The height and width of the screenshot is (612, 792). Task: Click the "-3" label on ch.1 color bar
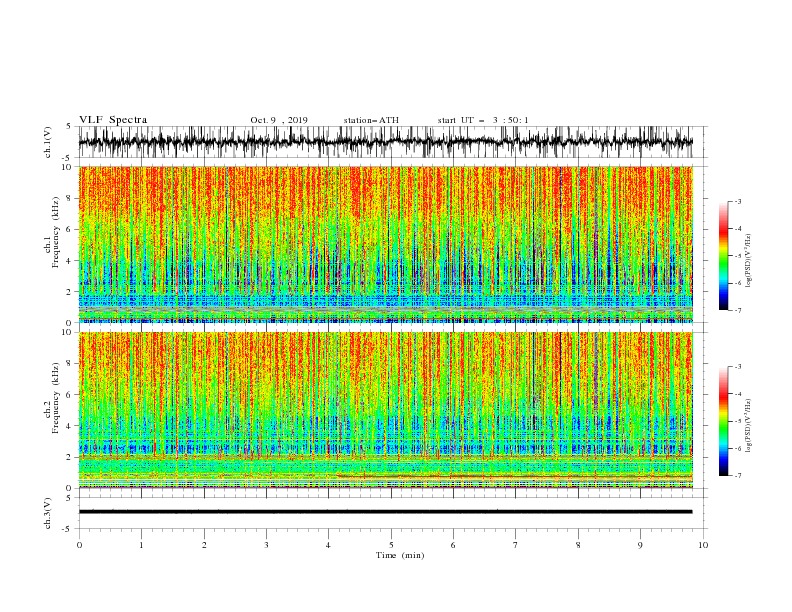click(738, 201)
